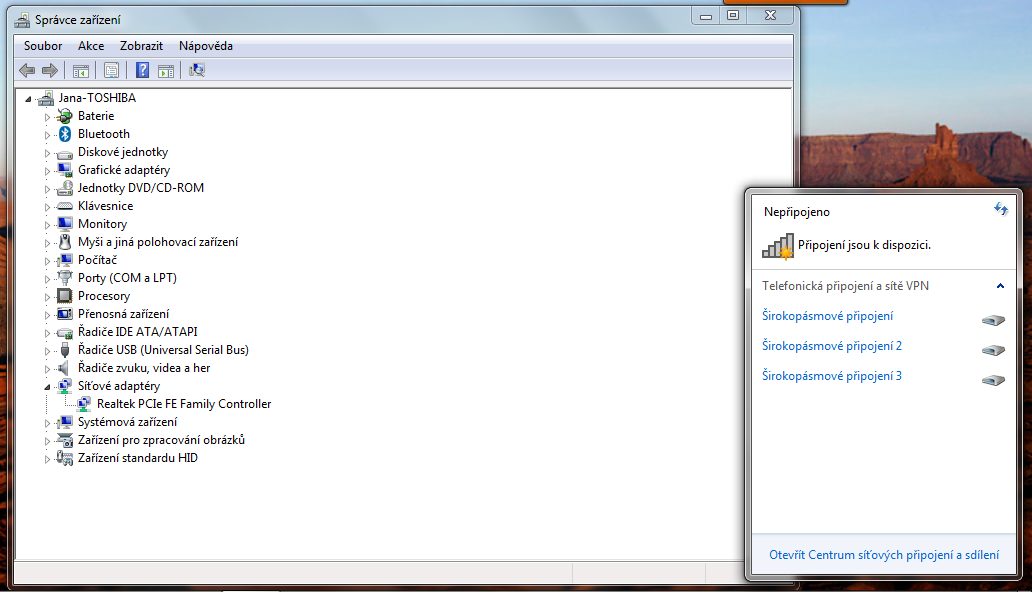Click the show/hide console tree icon
The height and width of the screenshot is (592, 1032).
(81, 70)
